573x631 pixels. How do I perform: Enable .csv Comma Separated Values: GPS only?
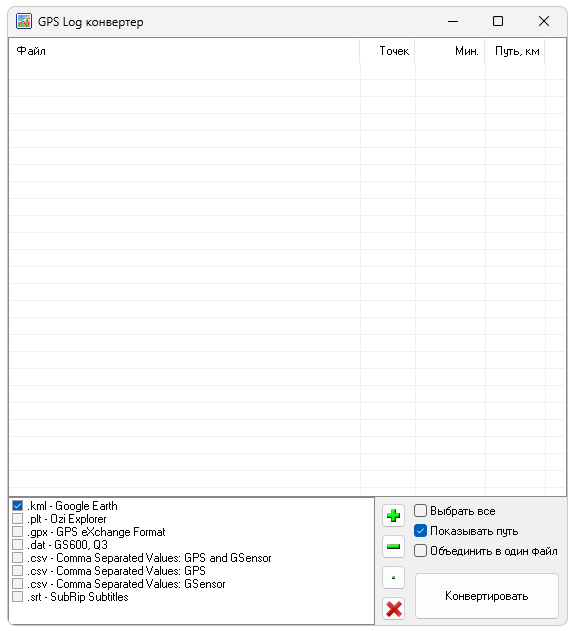point(18,571)
